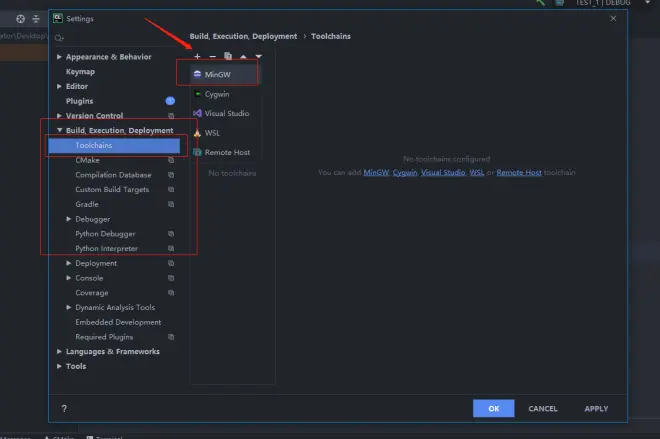Click the Remote Host icon
Screen dimensions: 660x439
point(197,152)
